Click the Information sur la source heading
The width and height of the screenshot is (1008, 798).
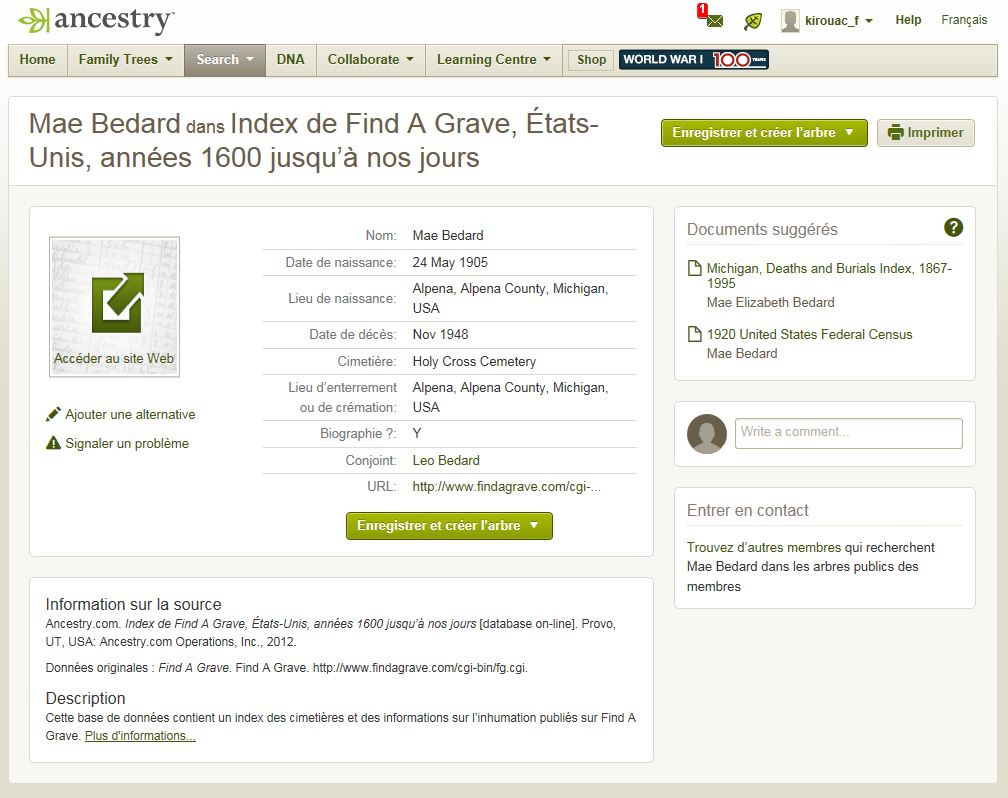pyautogui.click(x=133, y=604)
